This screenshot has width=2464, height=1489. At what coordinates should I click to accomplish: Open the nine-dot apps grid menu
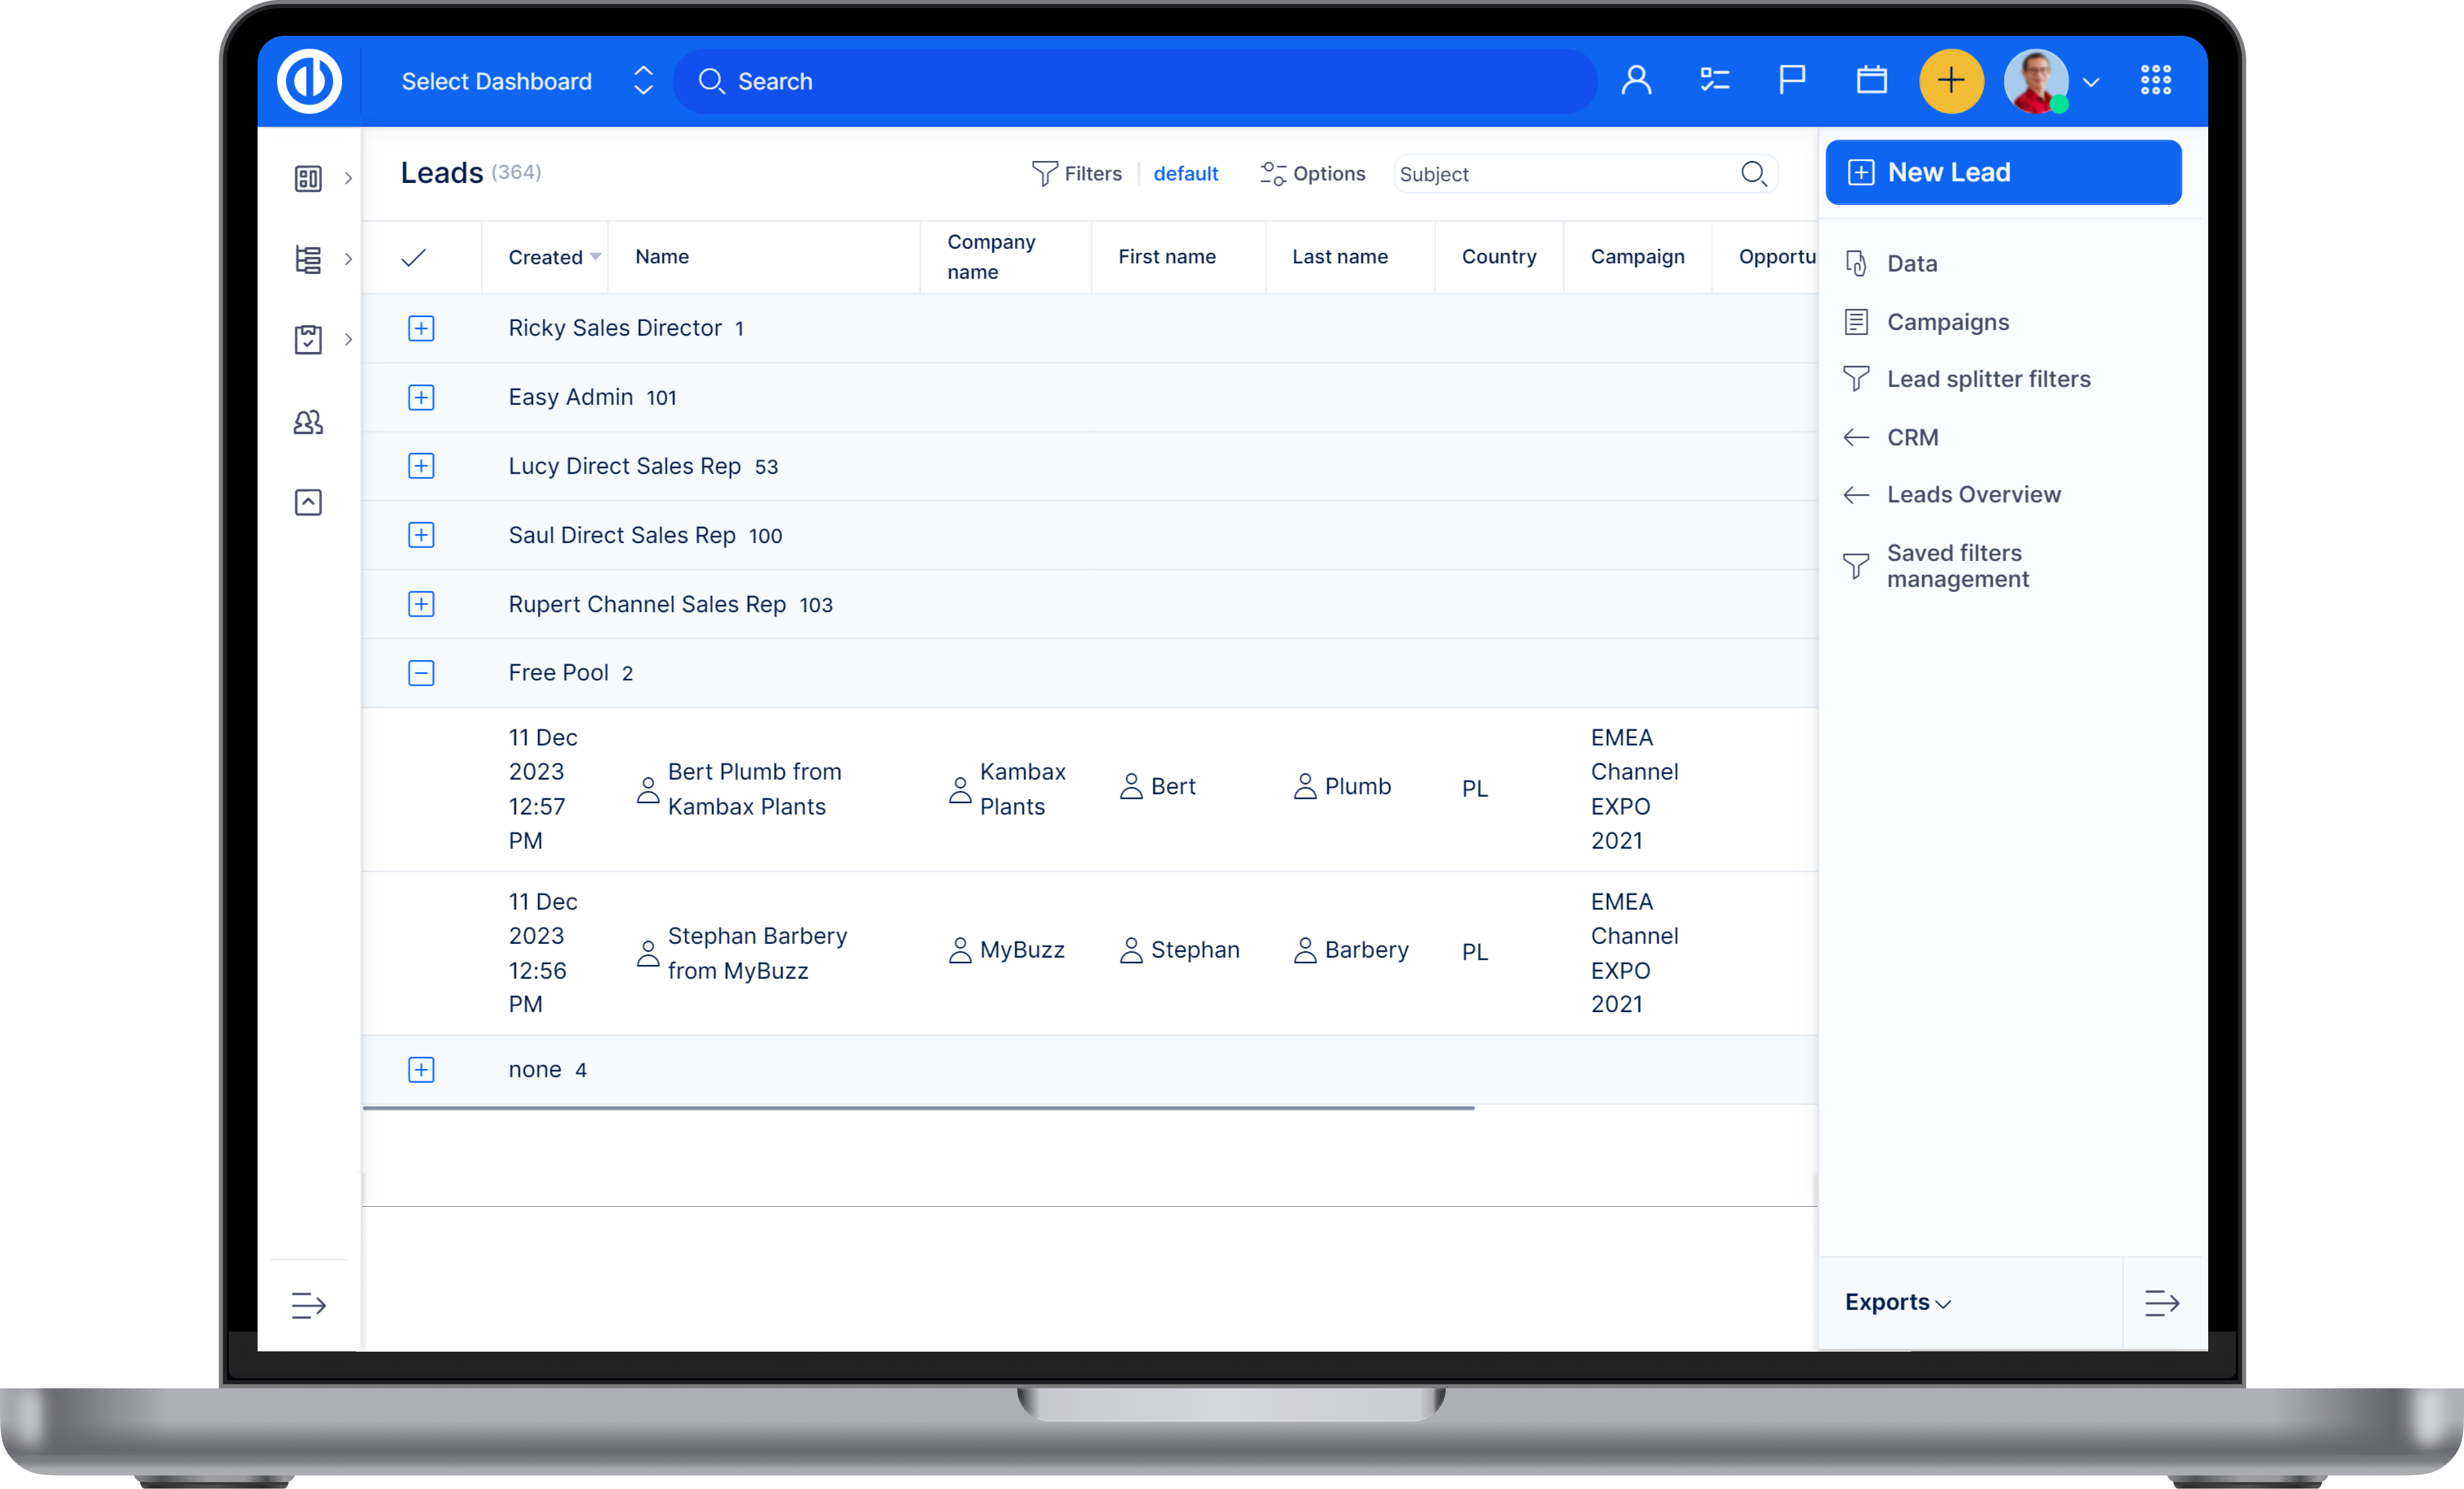point(2155,80)
